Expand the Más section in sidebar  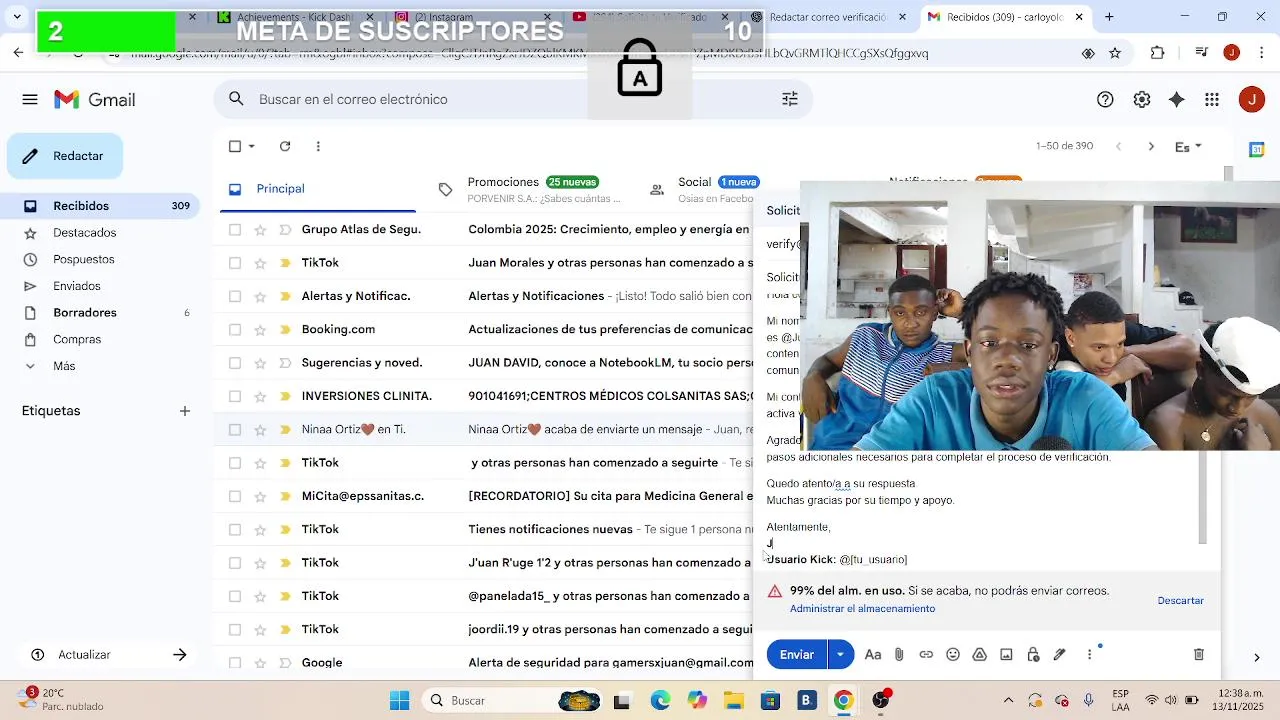[x=64, y=366]
